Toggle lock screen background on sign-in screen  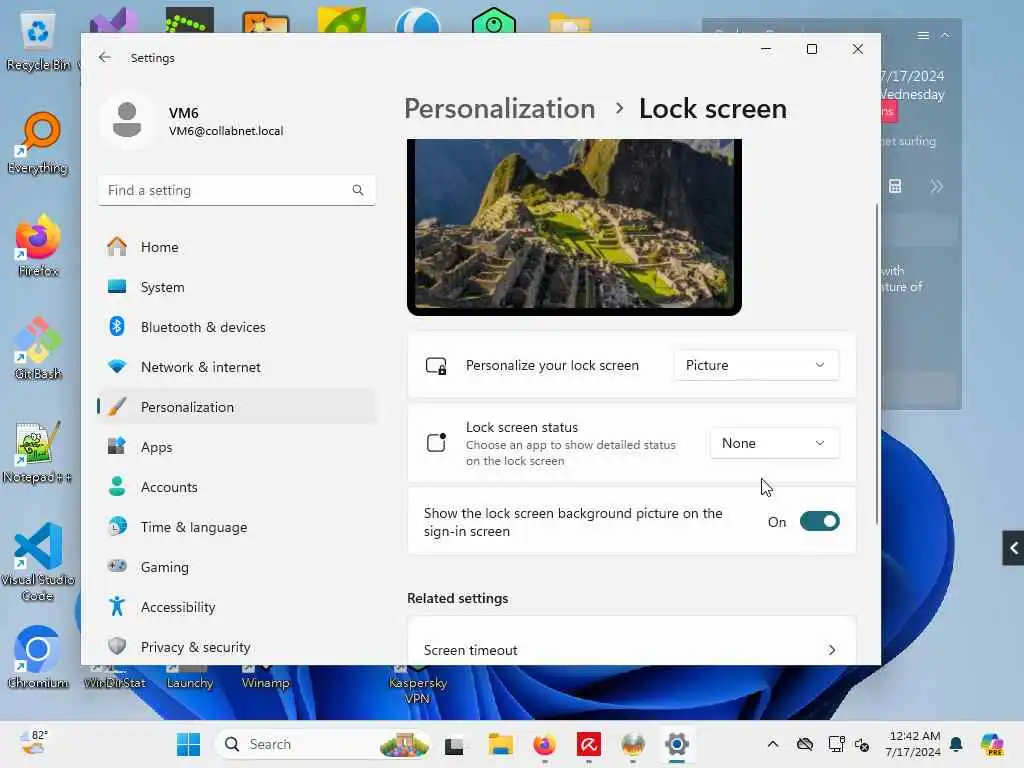pos(820,521)
